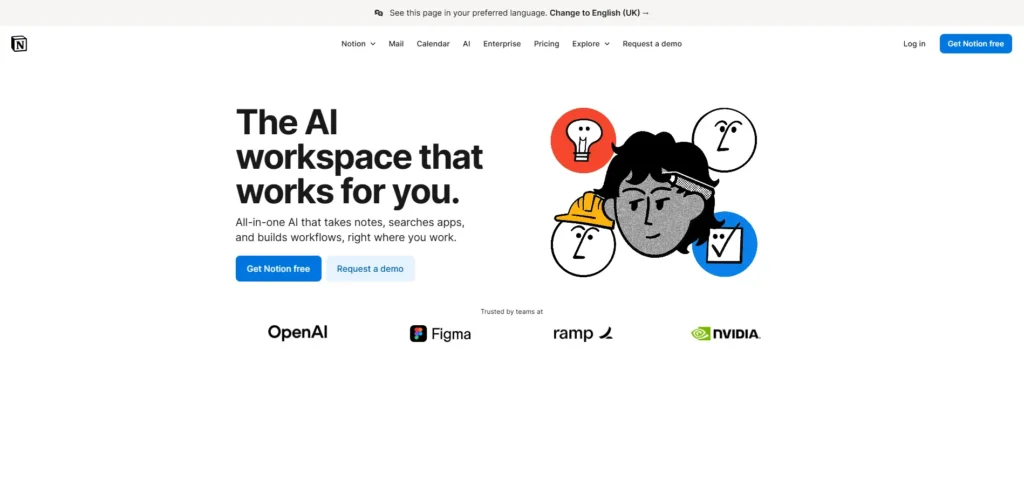Click the NVIDIA logo
1024x494 pixels.
(726, 334)
